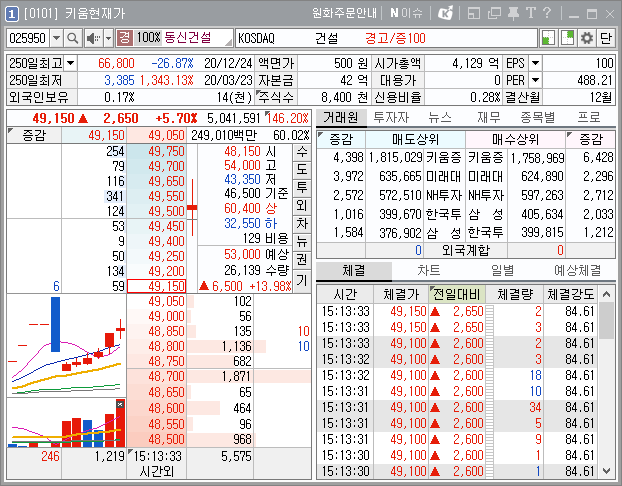This screenshot has width=622, height=486.
Task: Click the 경고/증100 status text
Action: click(x=395, y=38)
